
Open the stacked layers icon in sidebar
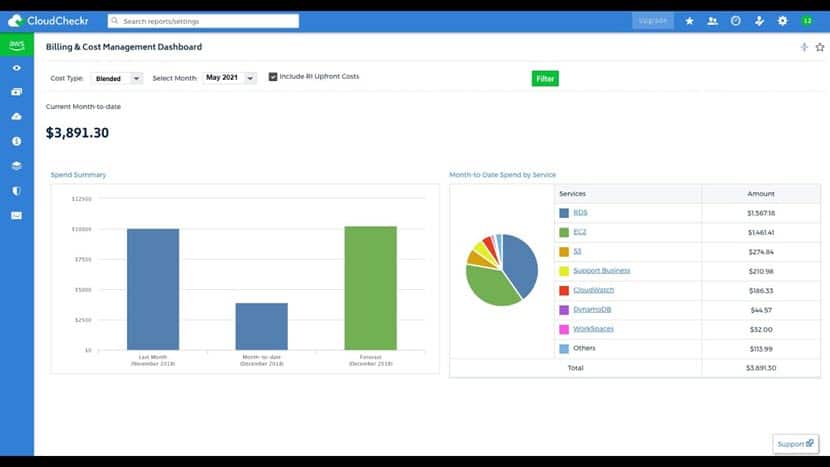click(17, 166)
